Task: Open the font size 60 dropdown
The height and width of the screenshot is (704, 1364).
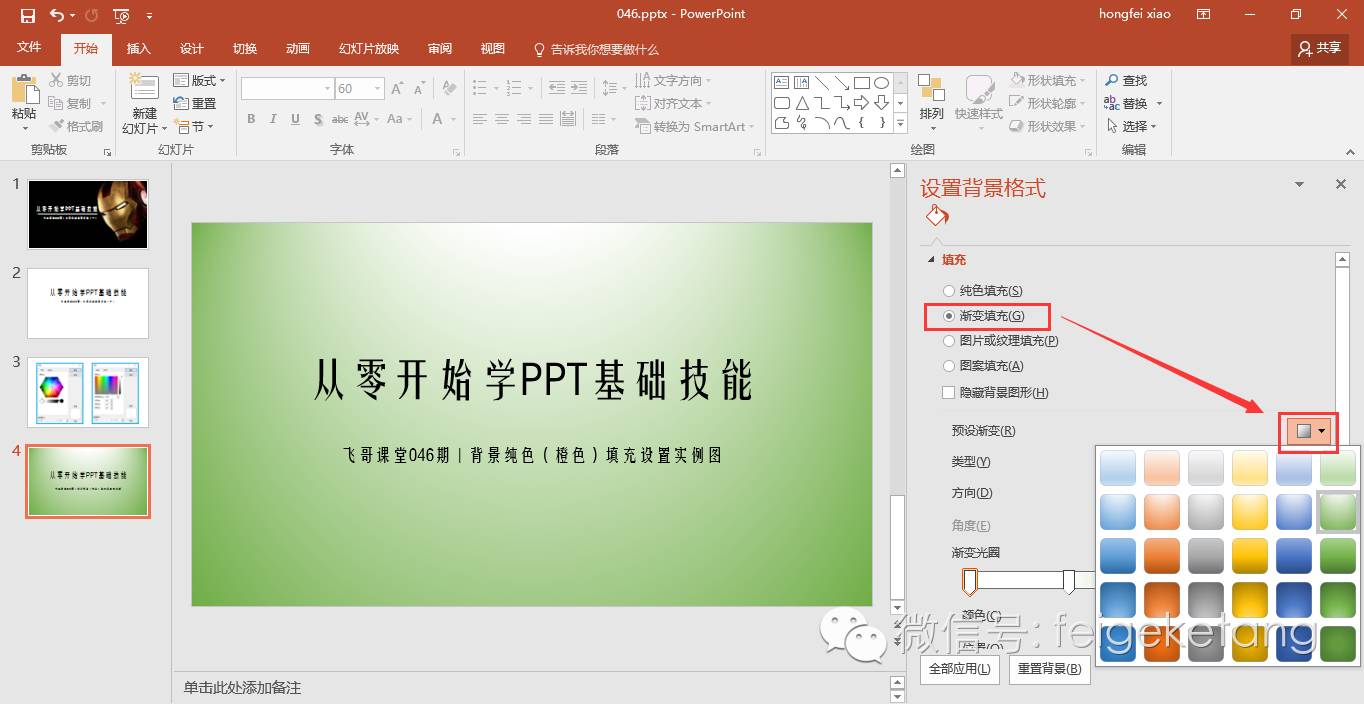Action: tap(378, 89)
